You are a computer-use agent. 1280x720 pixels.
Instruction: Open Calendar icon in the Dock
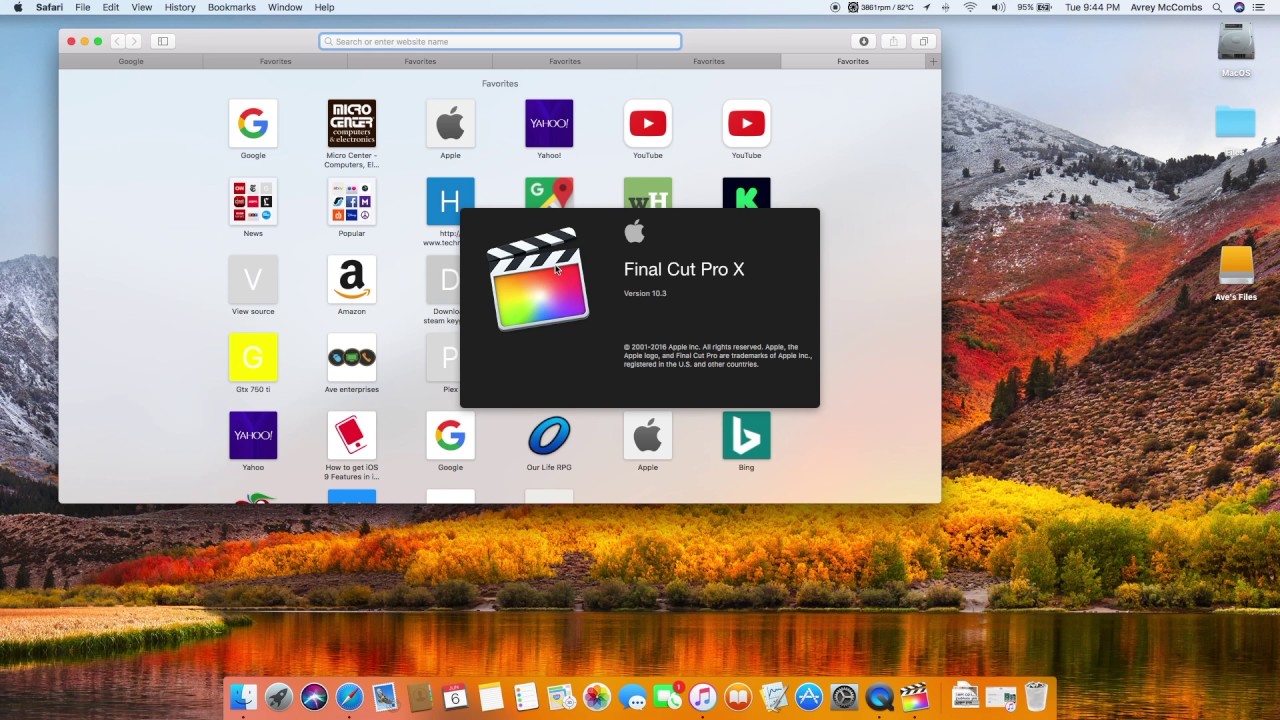pos(455,697)
